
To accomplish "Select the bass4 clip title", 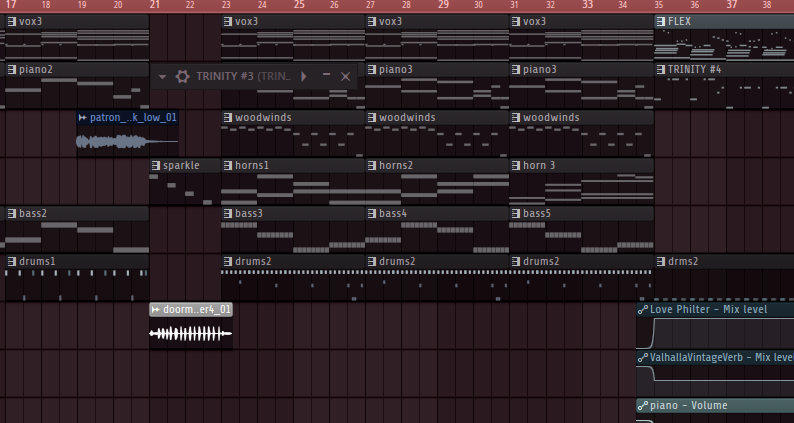I will (x=393, y=214).
